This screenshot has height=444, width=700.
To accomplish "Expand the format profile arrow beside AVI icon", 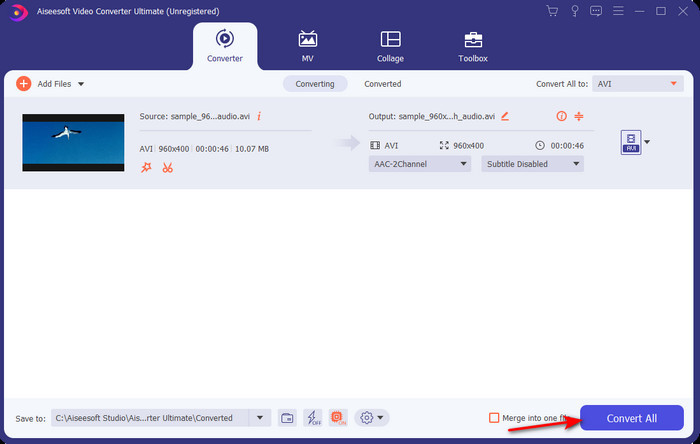I will click(x=647, y=142).
